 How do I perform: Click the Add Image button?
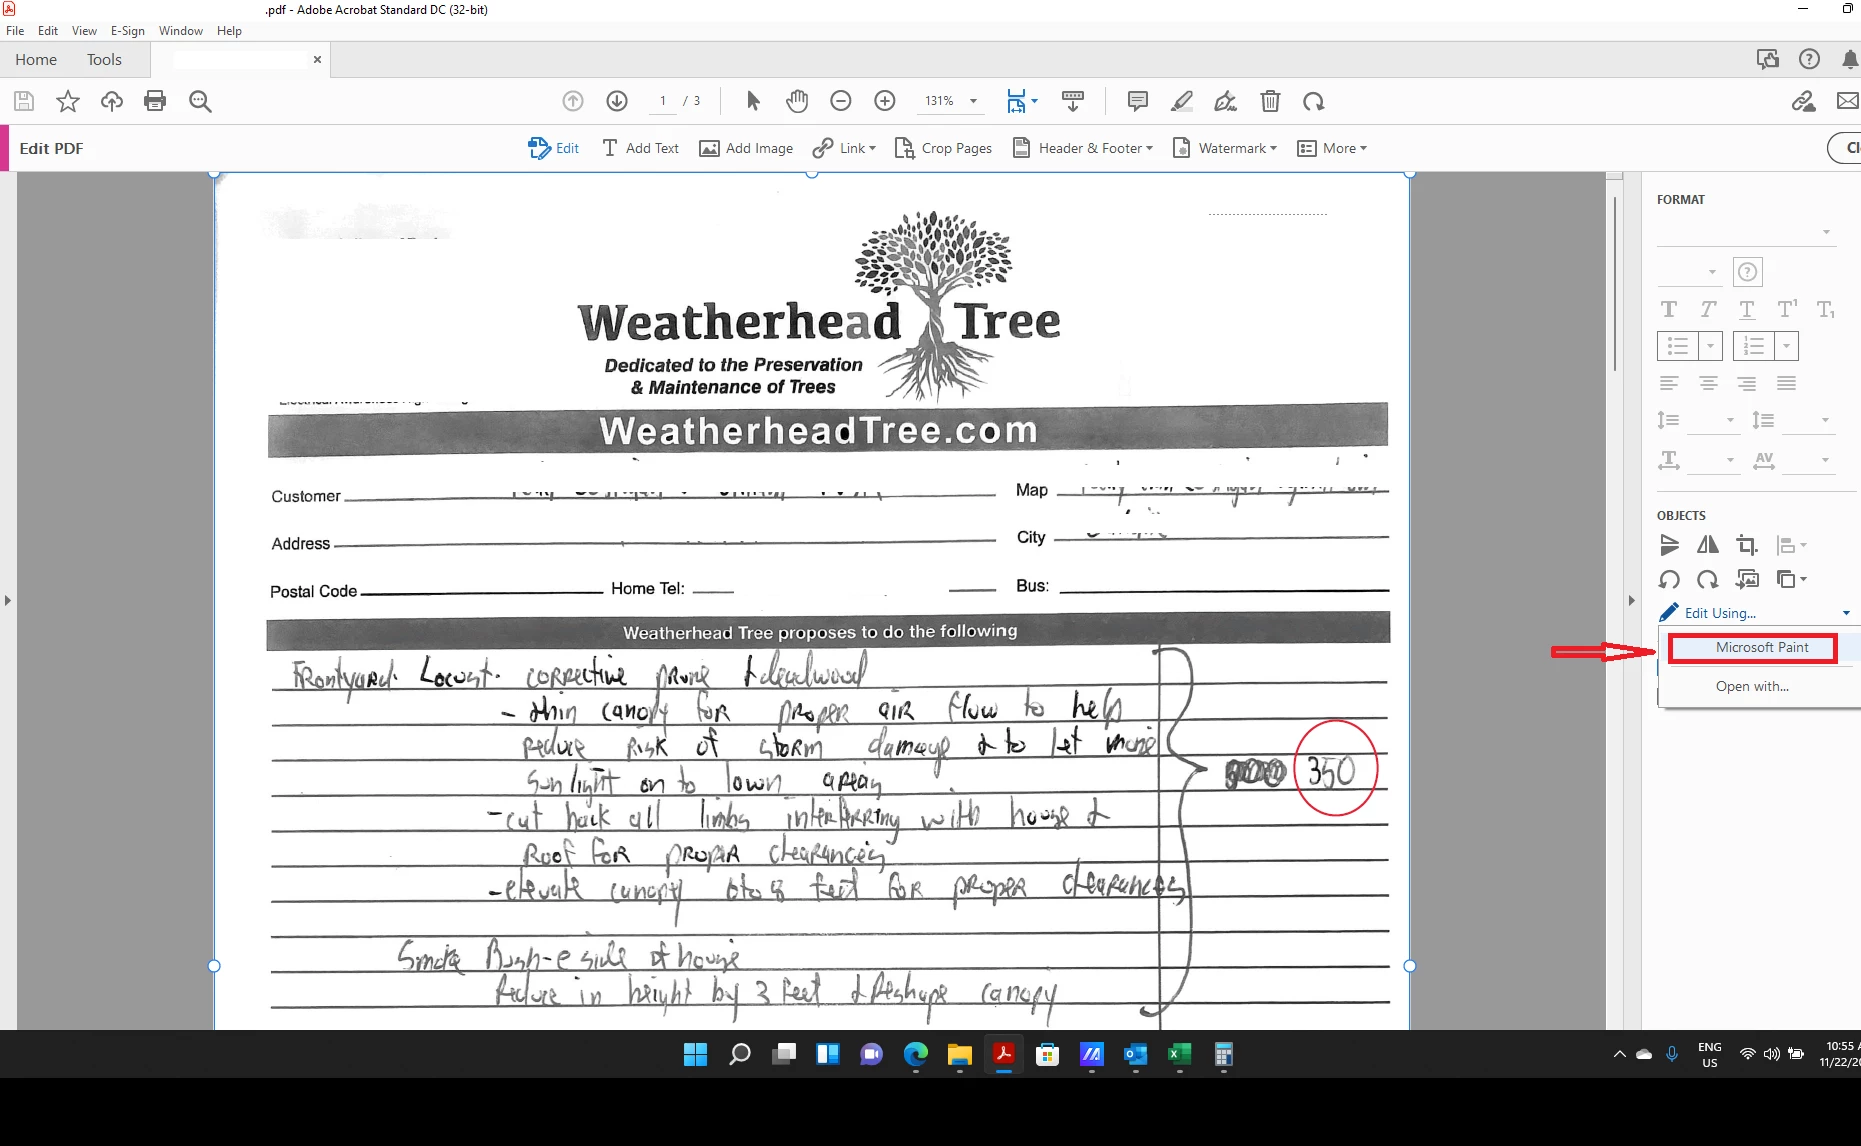tap(746, 148)
